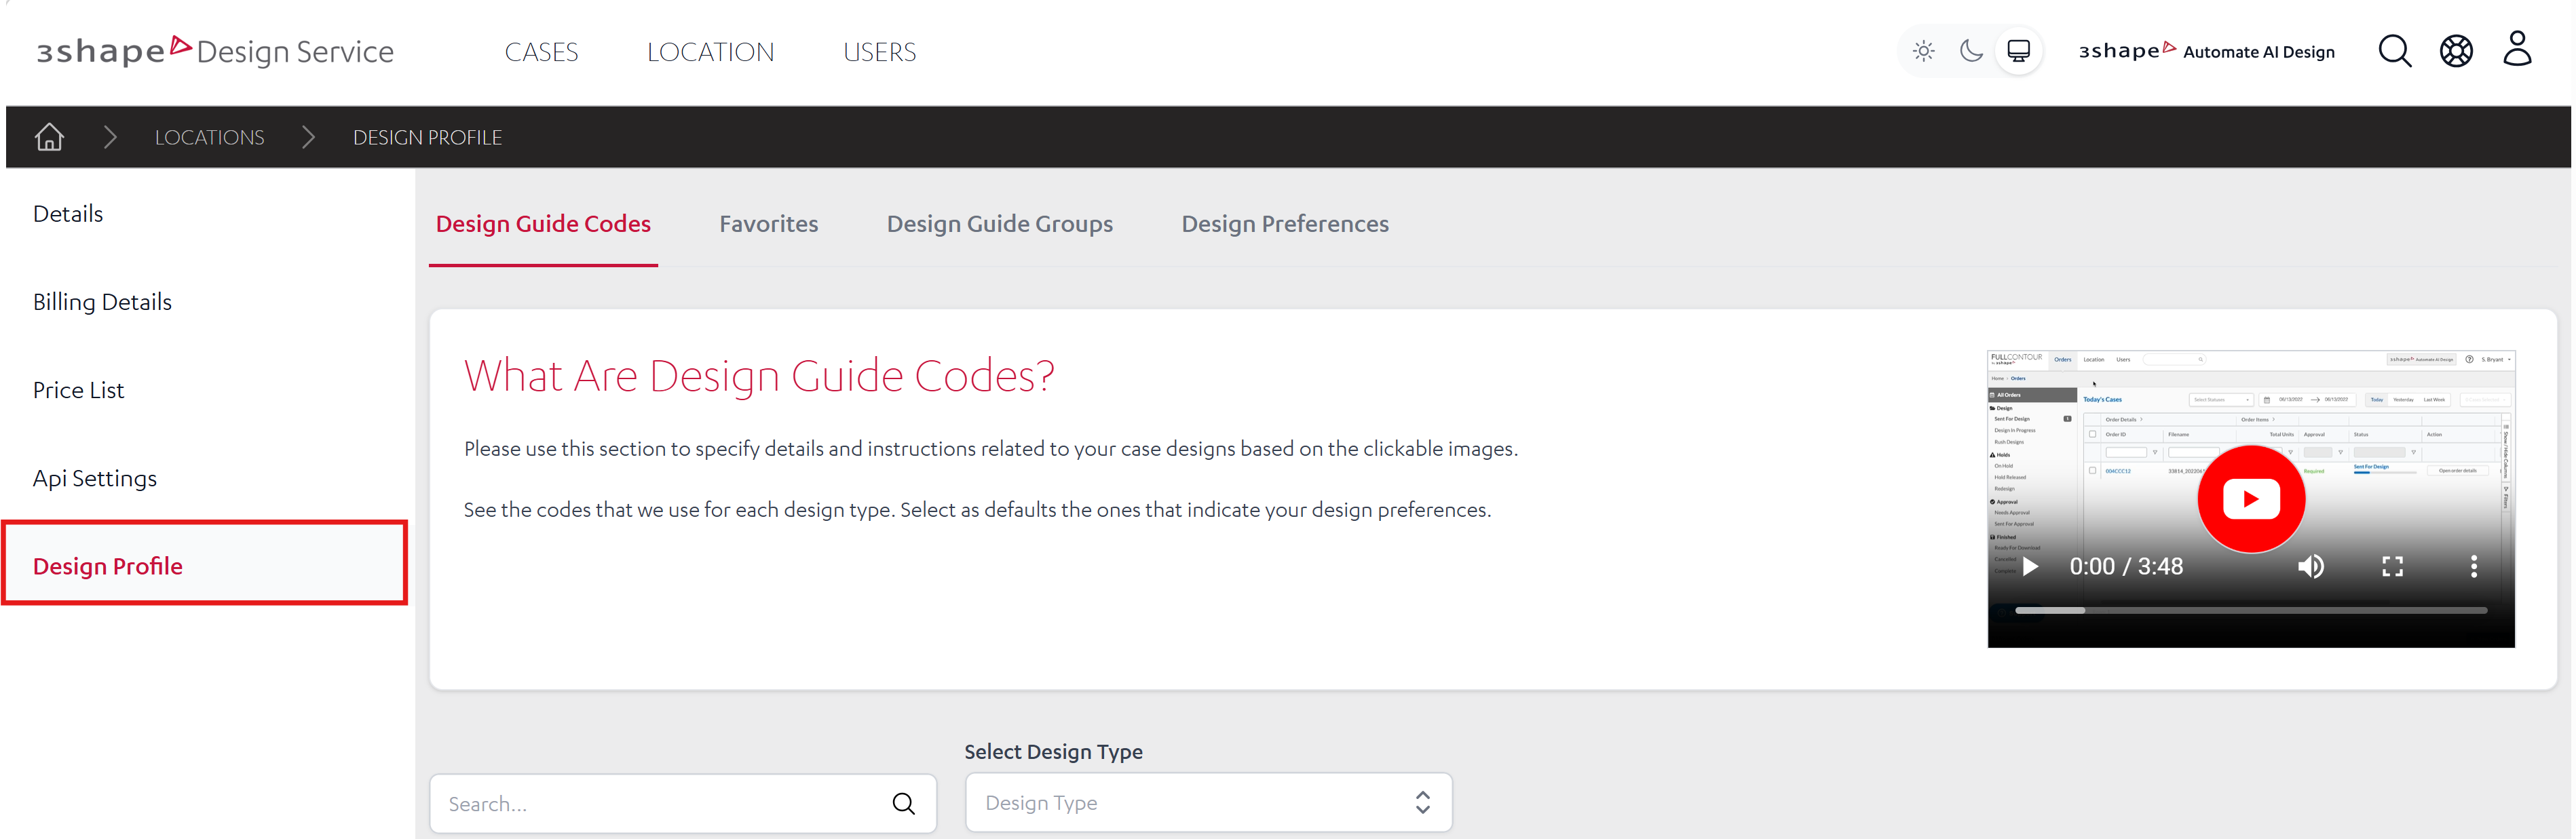Open the help lifebuoy icon
2576x839 pixels.
[x=2456, y=51]
